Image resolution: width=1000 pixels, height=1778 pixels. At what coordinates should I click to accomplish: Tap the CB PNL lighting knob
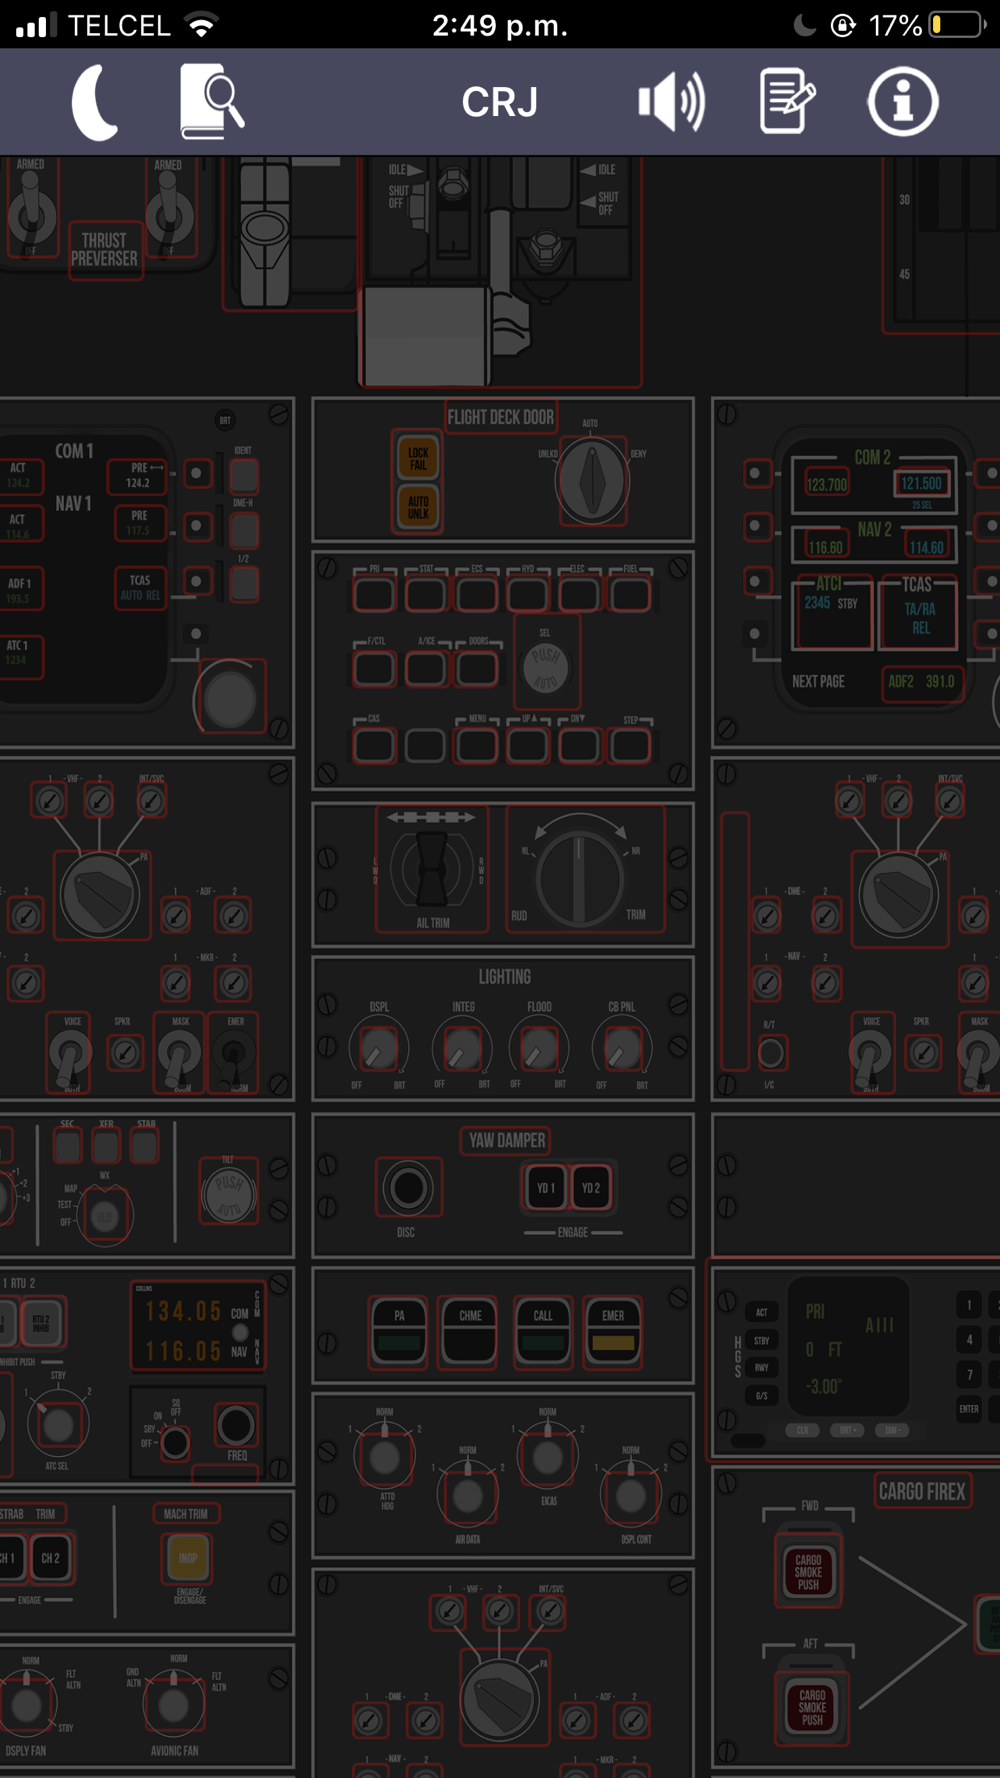622,1050
